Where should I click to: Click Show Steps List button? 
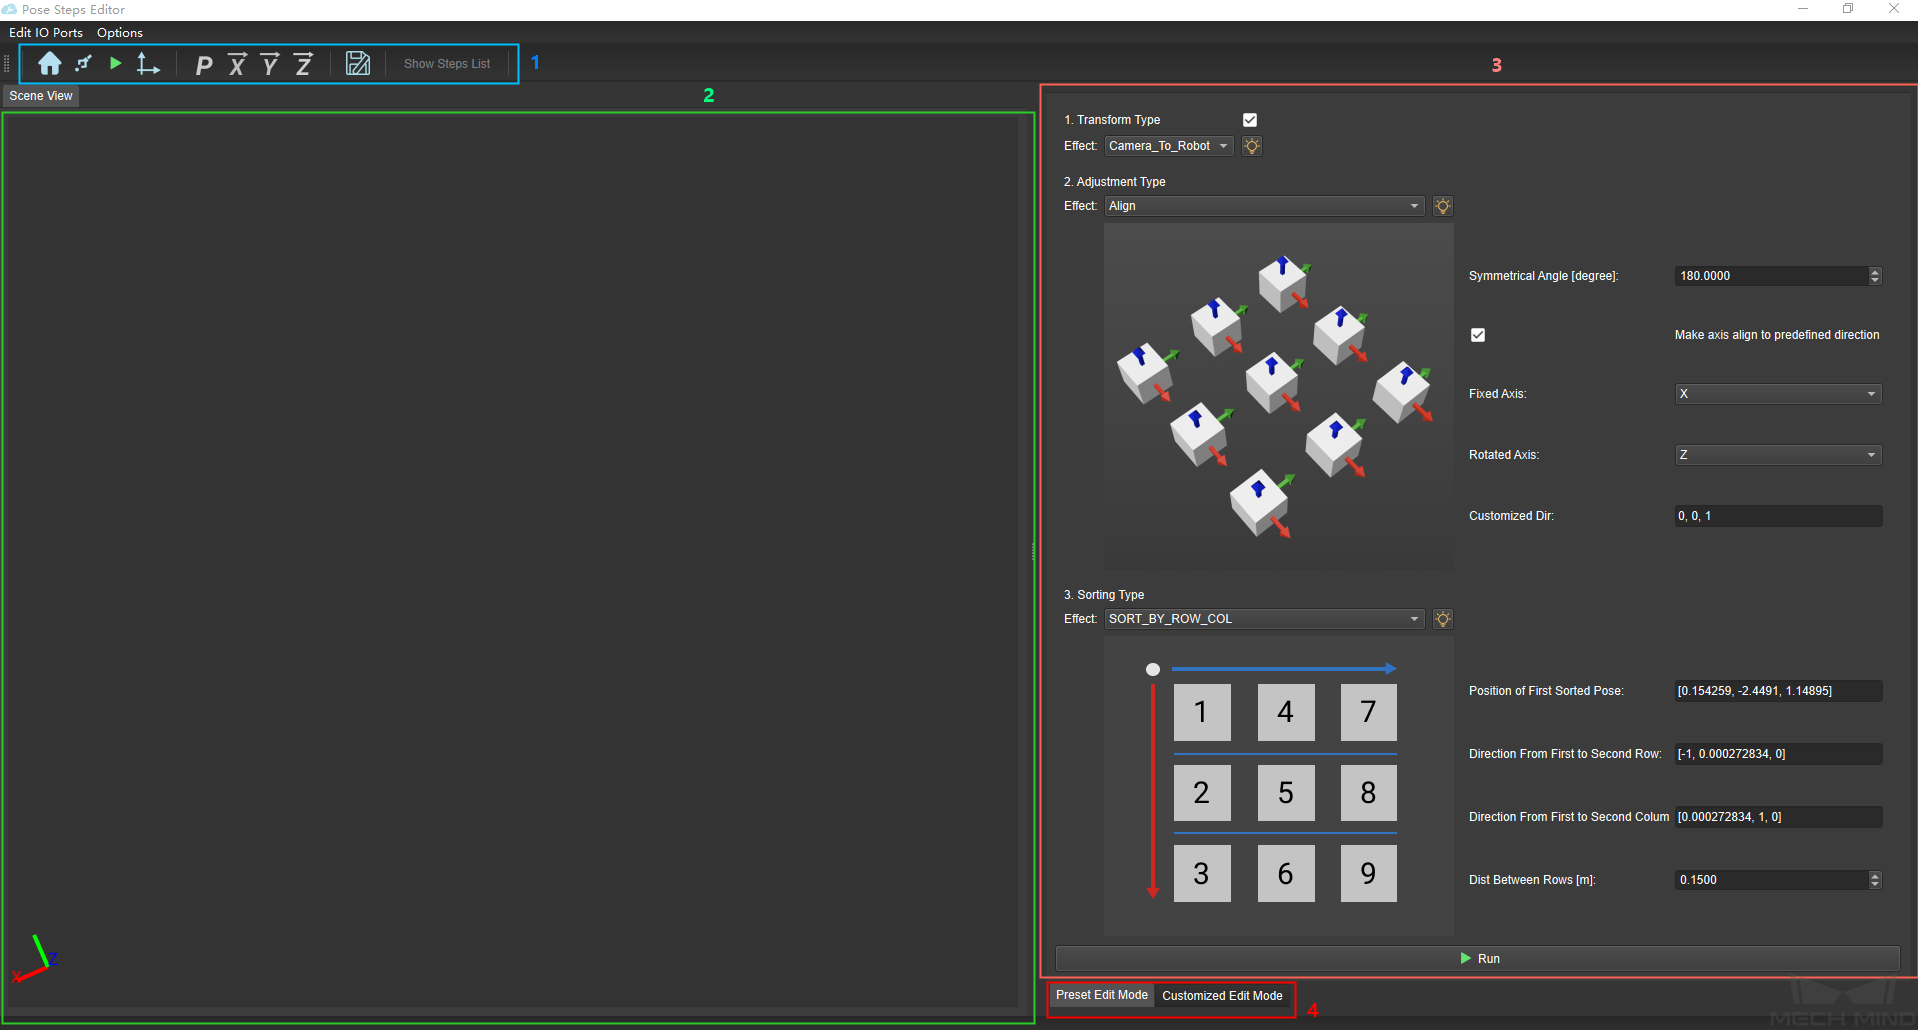[x=447, y=64]
